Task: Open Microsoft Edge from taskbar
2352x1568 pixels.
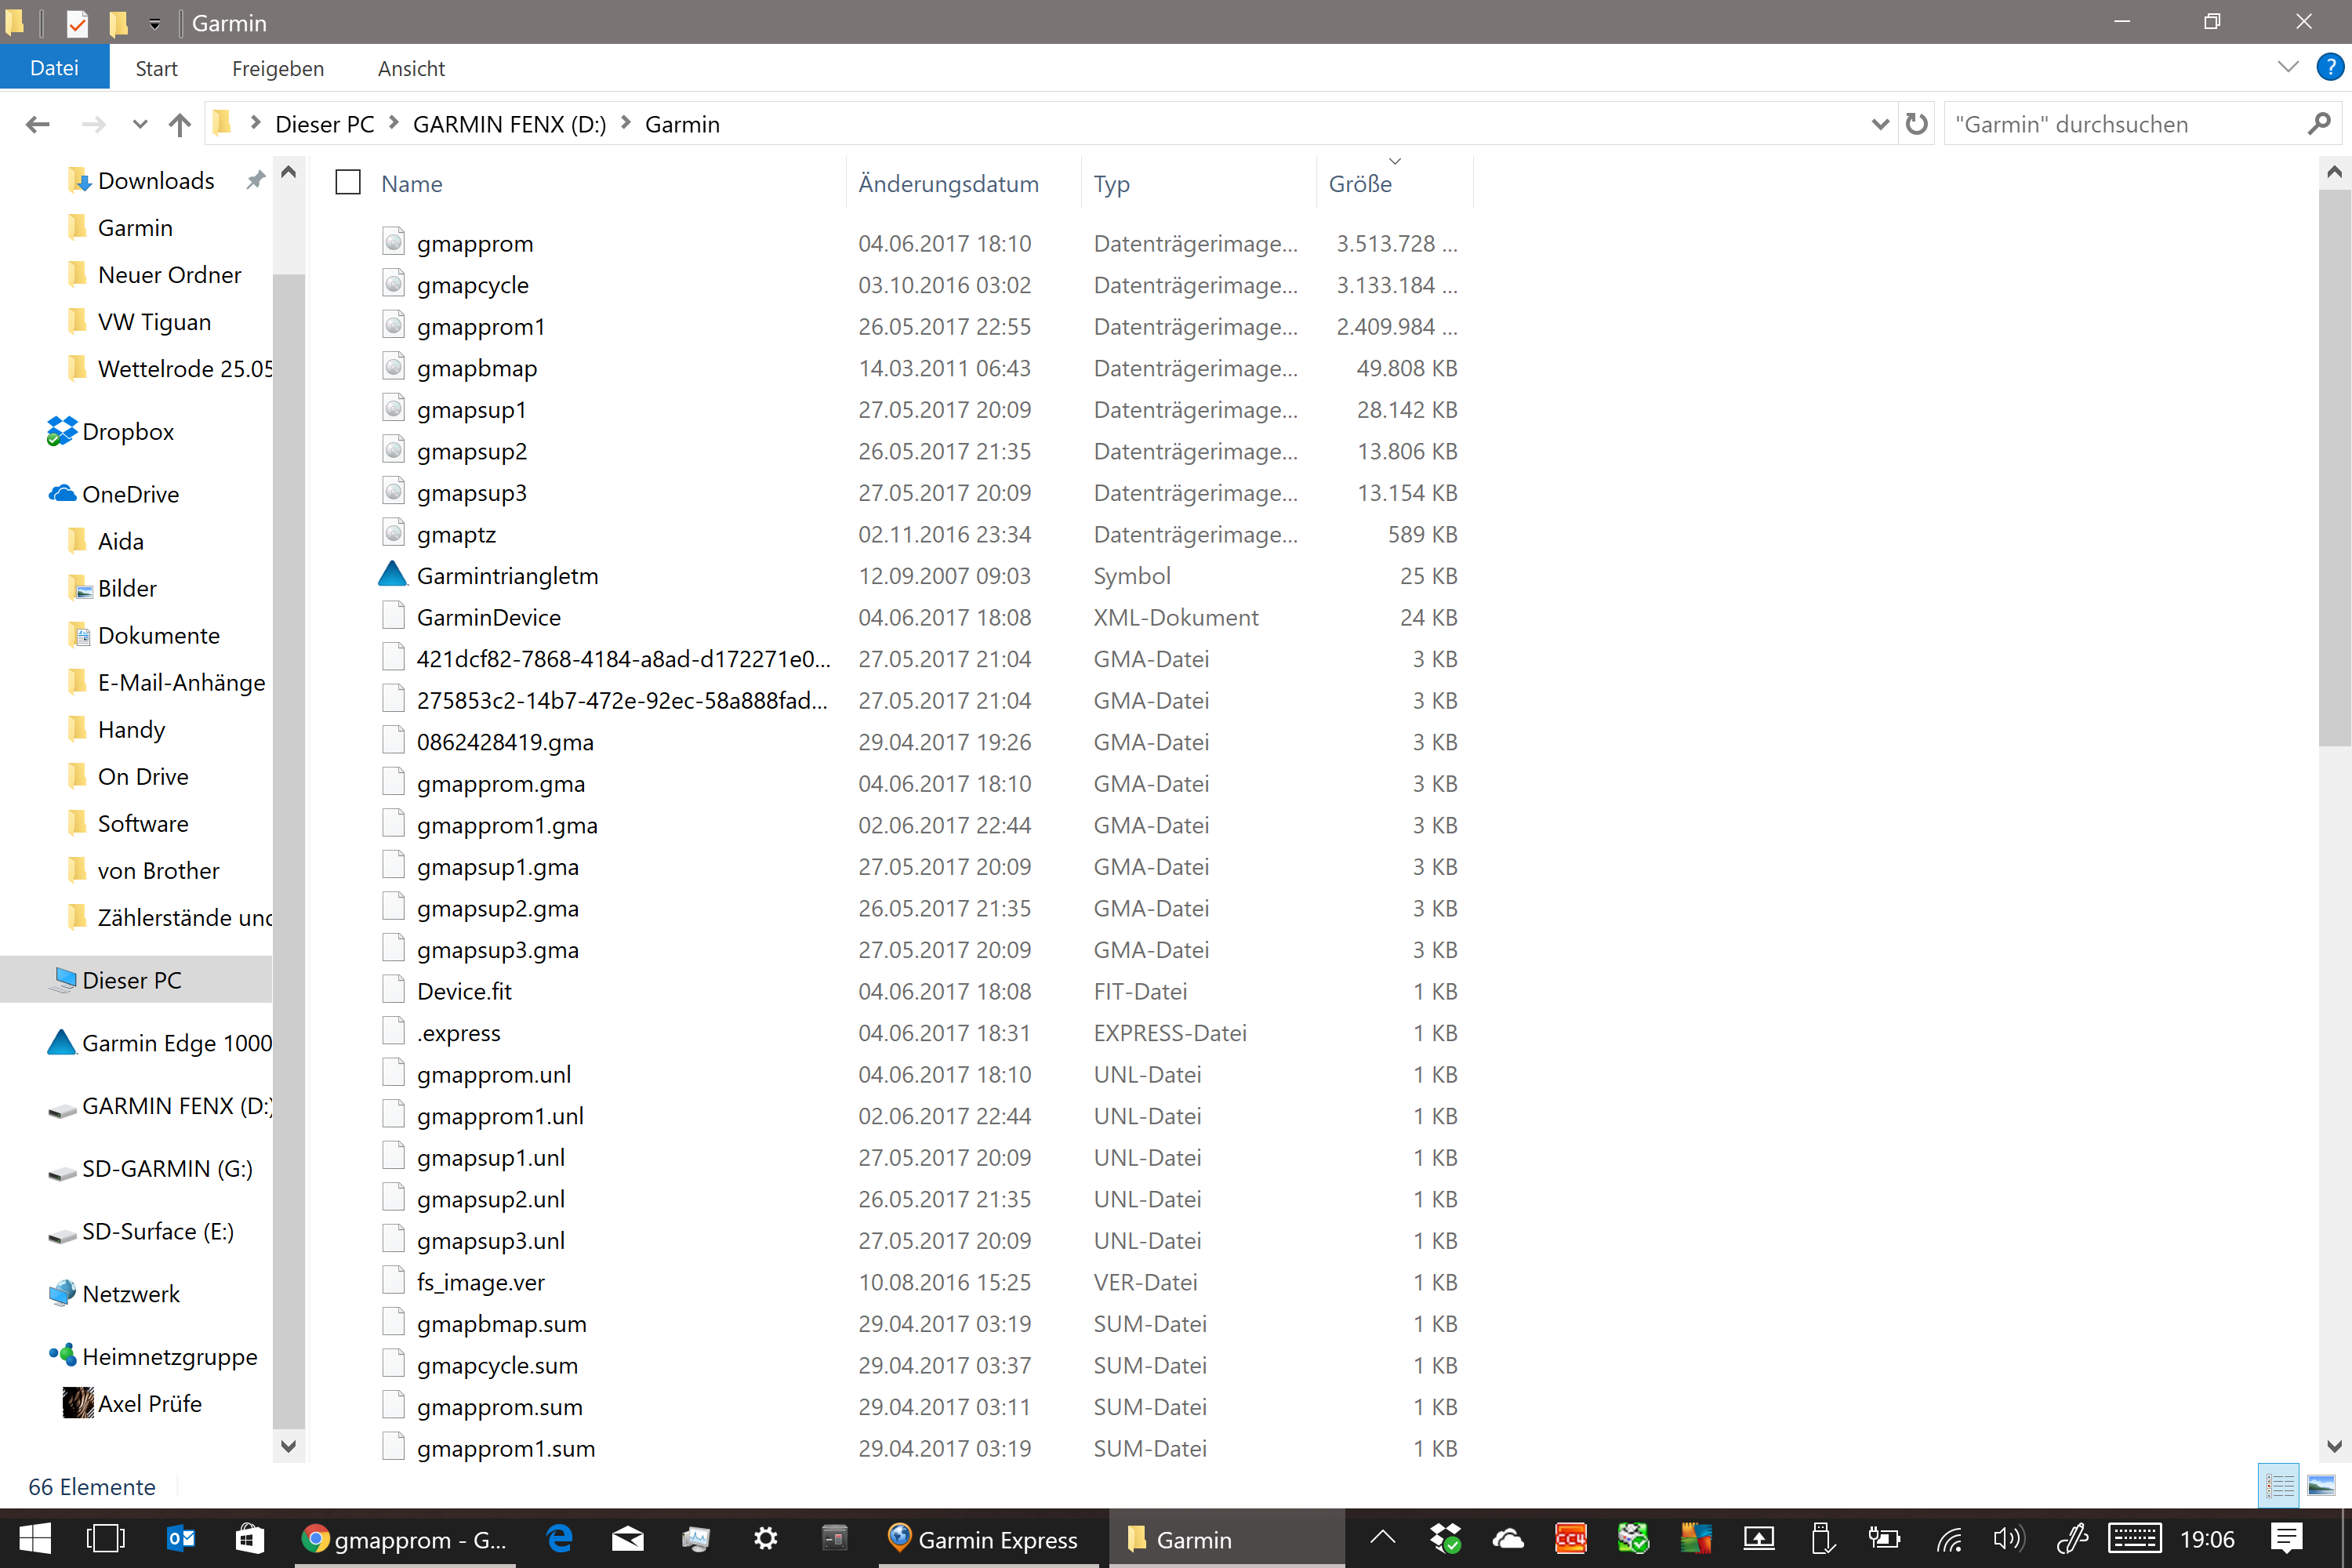Action: [559, 1538]
